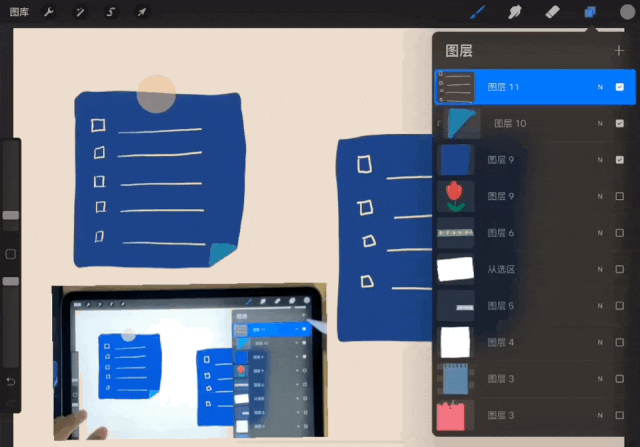Tap the undo arrow in sidebar

coord(11,381)
